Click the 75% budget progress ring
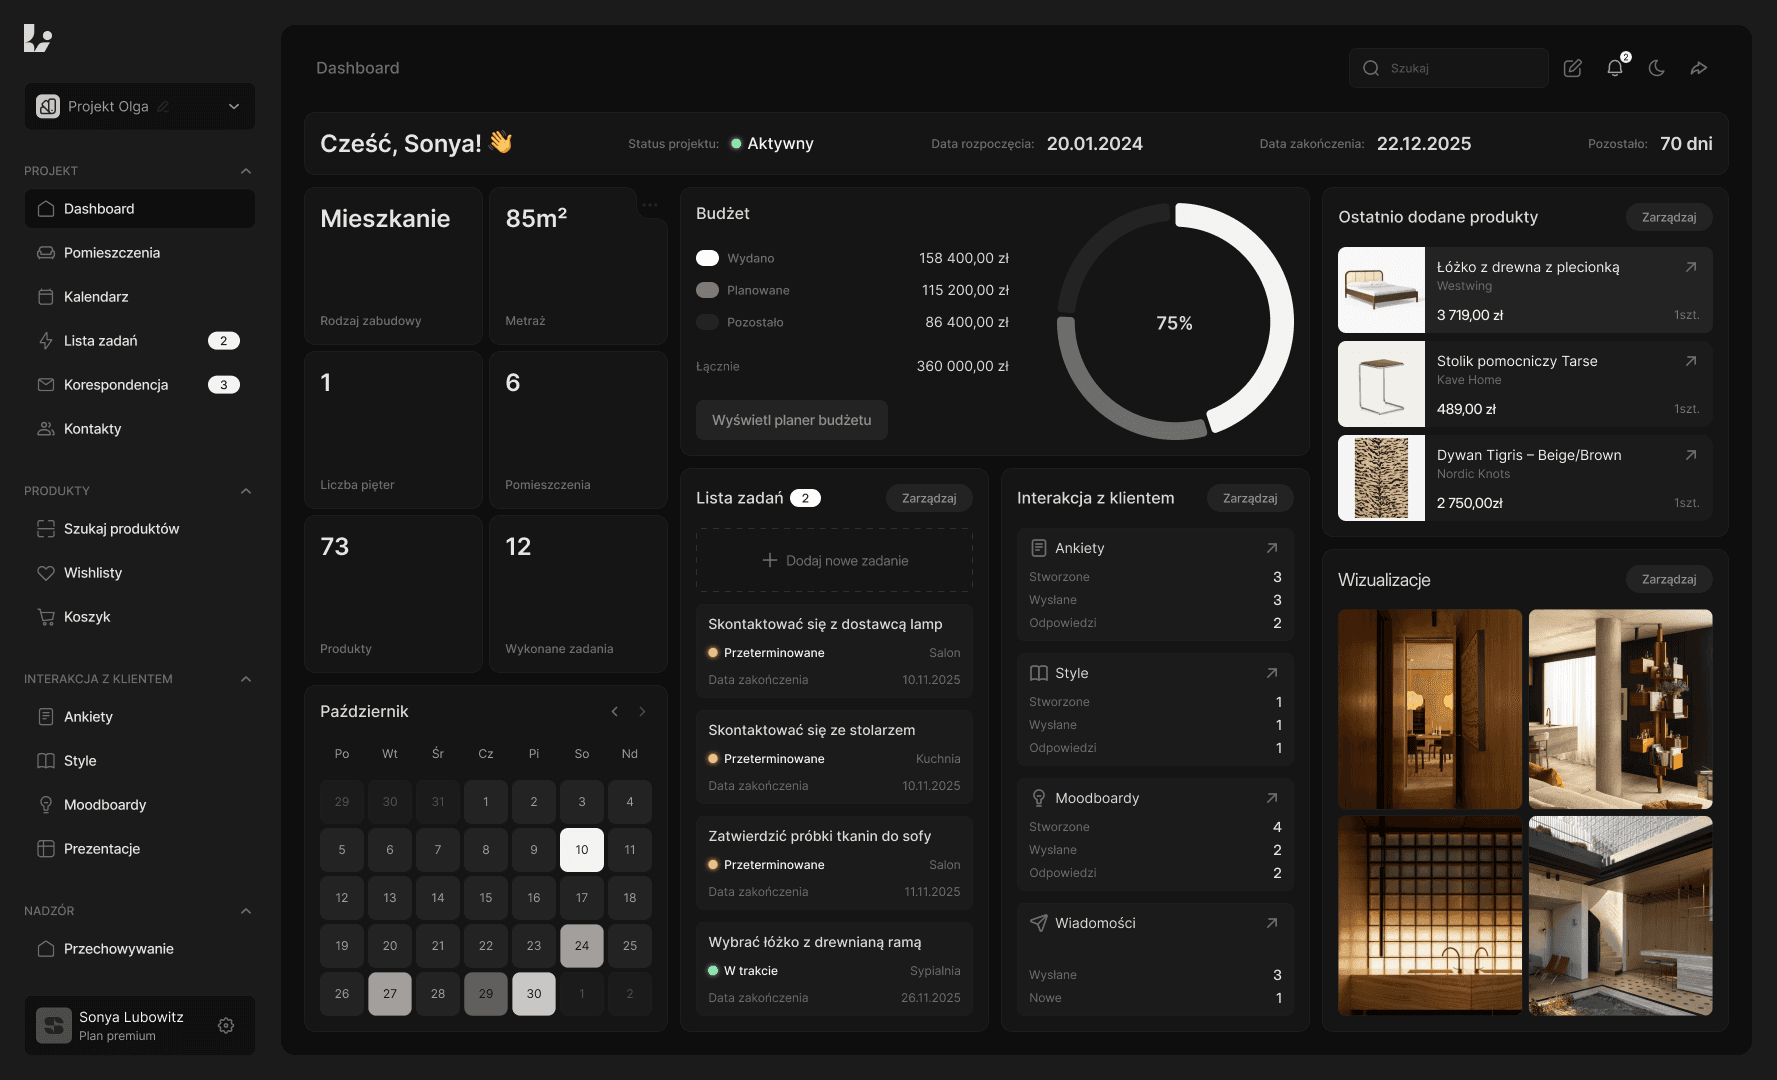1777x1080 pixels. coord(1176,322)
